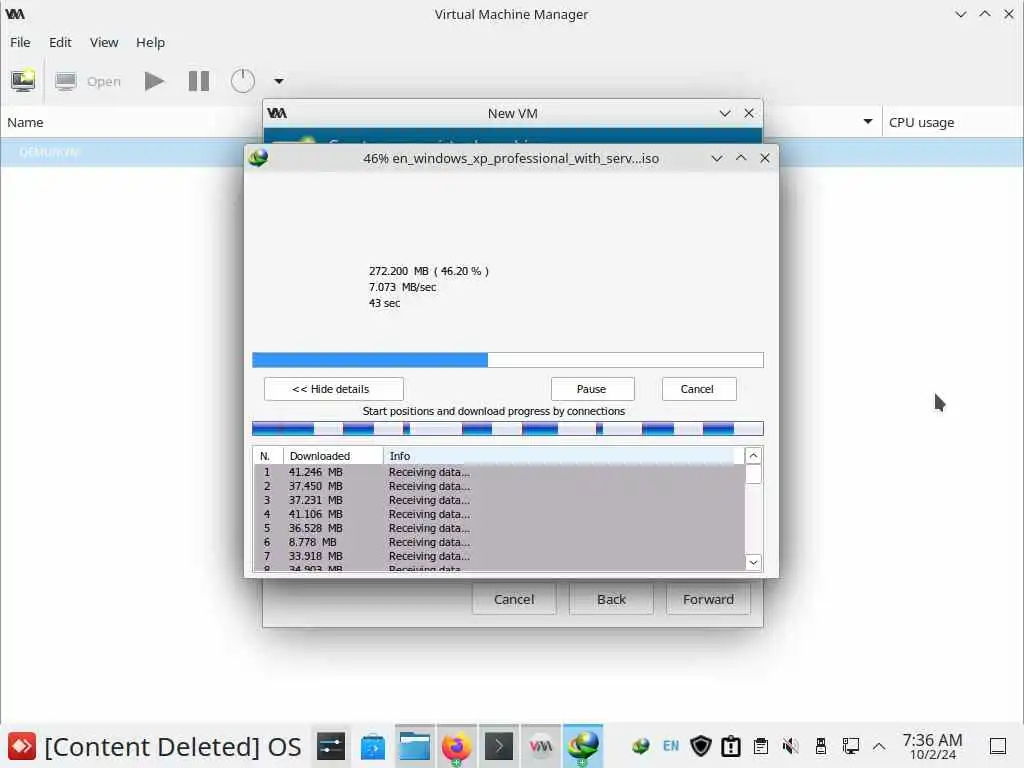The image size is (1024, 768).
Task: Click the download manager globe icon in title bar
Action: point(259,158)
